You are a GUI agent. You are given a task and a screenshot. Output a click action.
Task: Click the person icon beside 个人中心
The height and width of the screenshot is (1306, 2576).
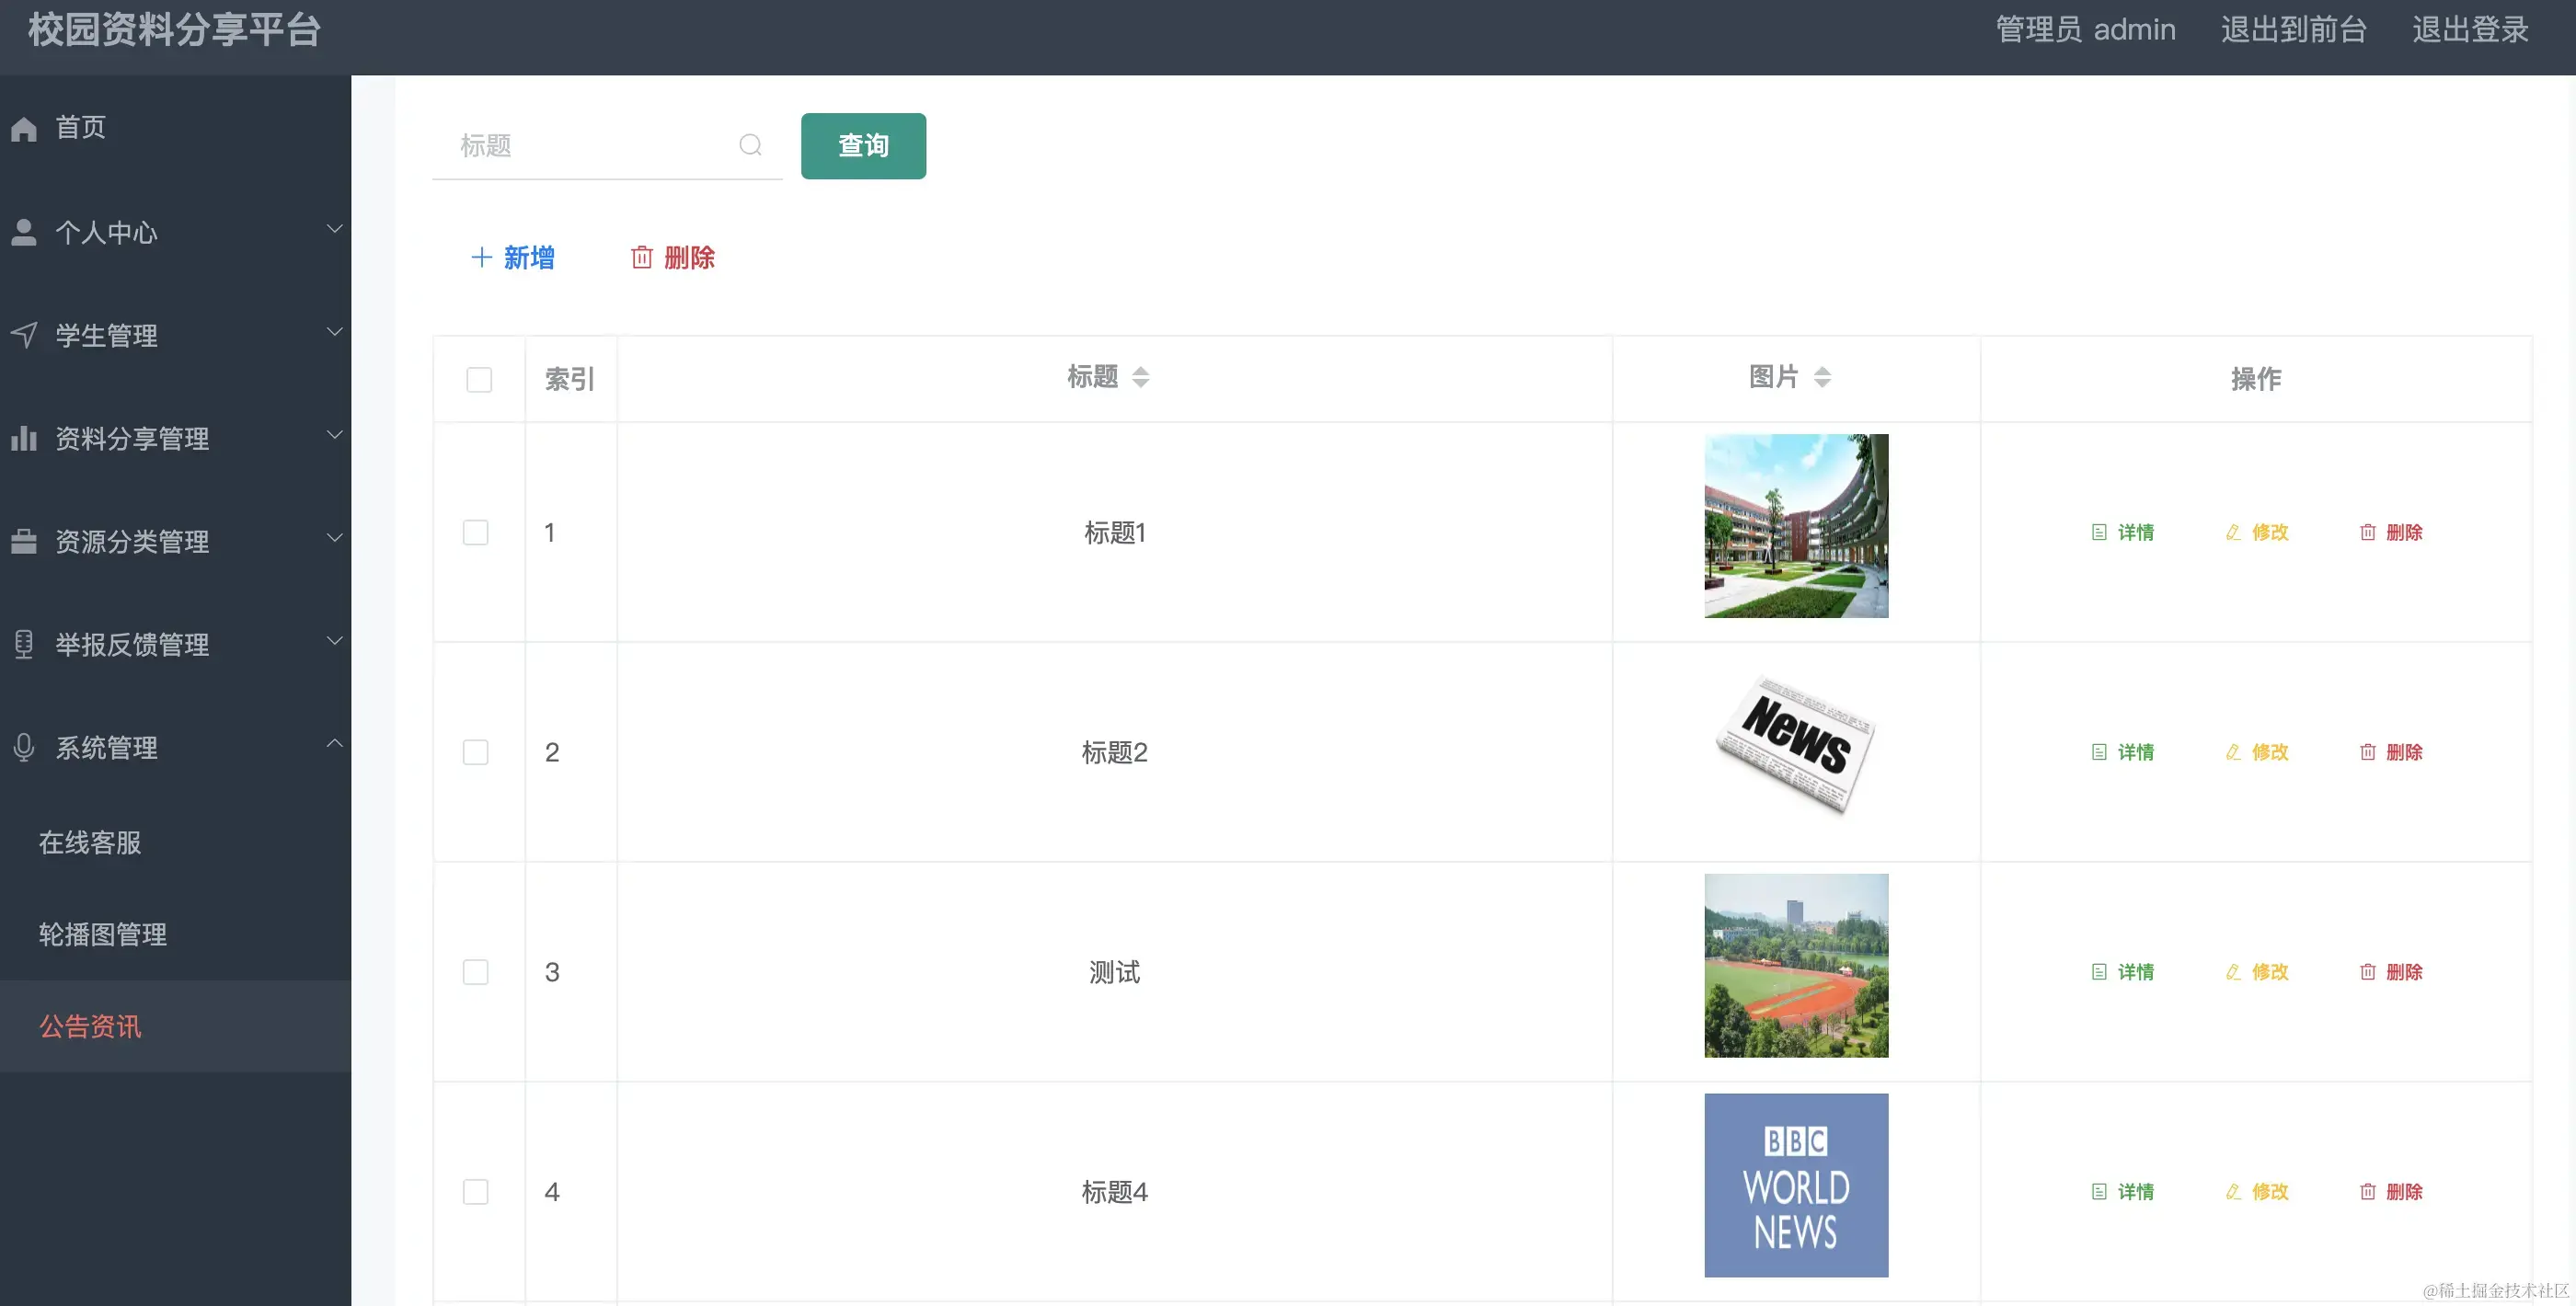point(24,232)
